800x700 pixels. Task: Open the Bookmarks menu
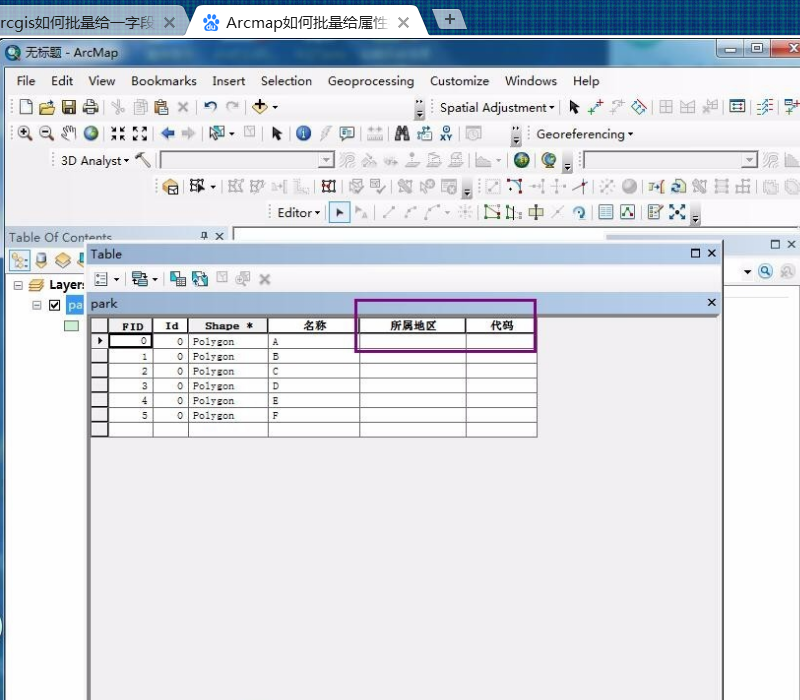[x=164, y=81]
